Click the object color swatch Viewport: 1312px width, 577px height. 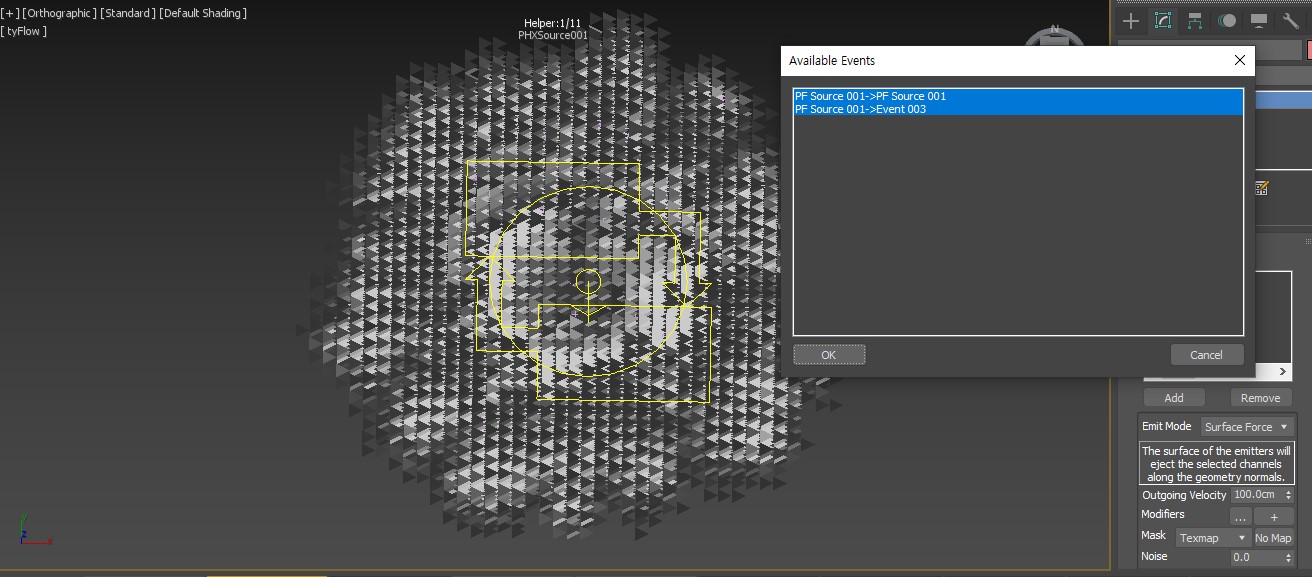pyautogui.click(x=1308, y=50)
